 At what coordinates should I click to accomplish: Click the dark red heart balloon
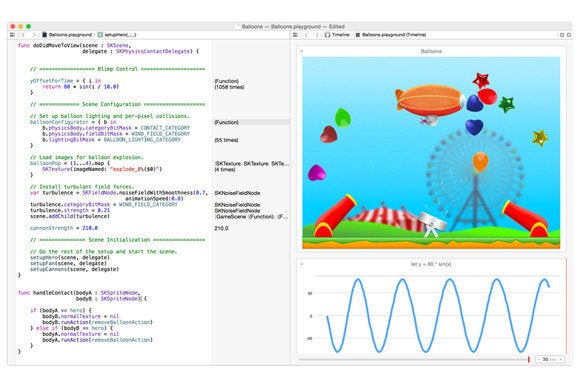(x=328, y=134)
